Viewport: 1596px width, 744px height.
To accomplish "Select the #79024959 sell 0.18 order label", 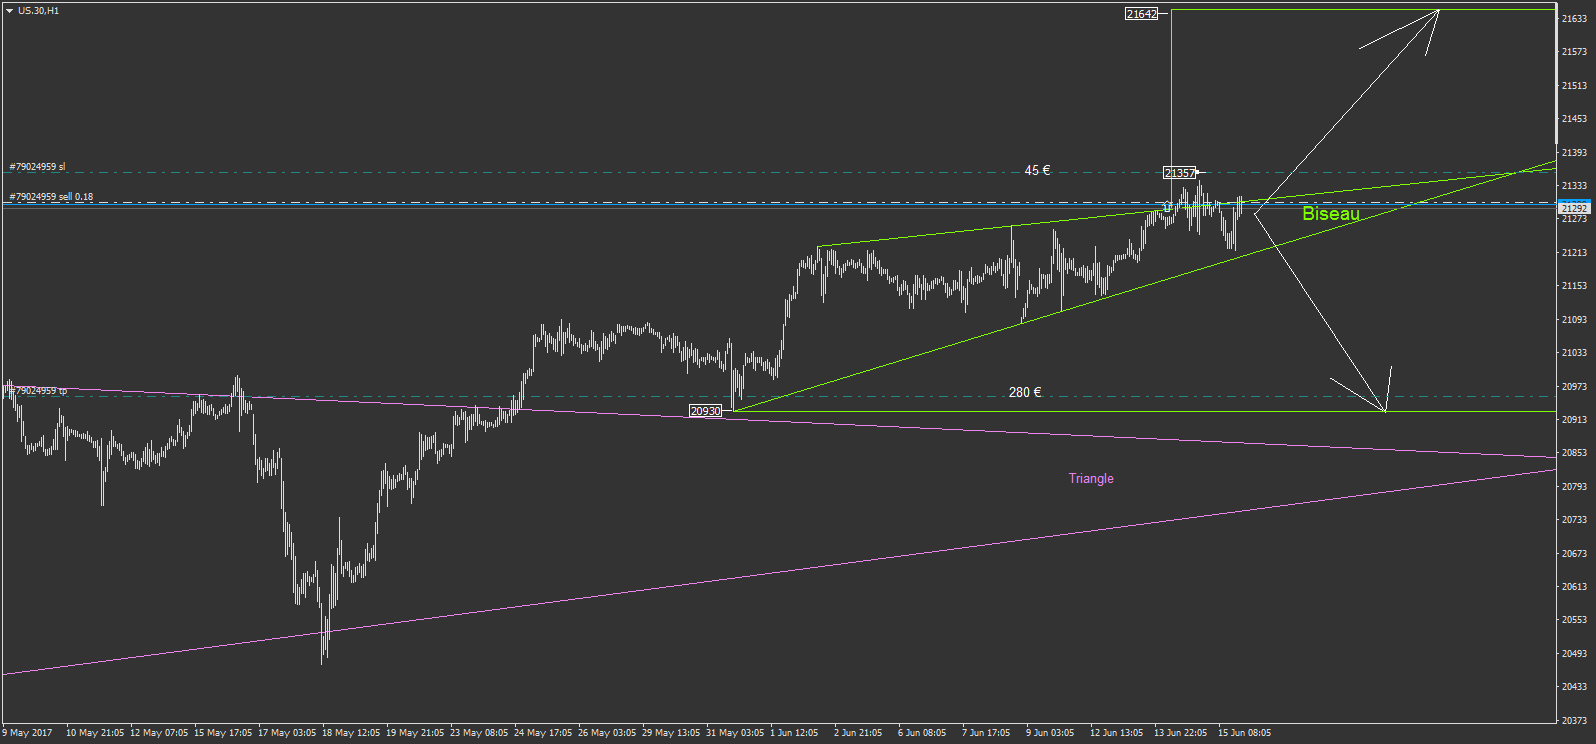I will pyautogui.click(x=51, y=197).
